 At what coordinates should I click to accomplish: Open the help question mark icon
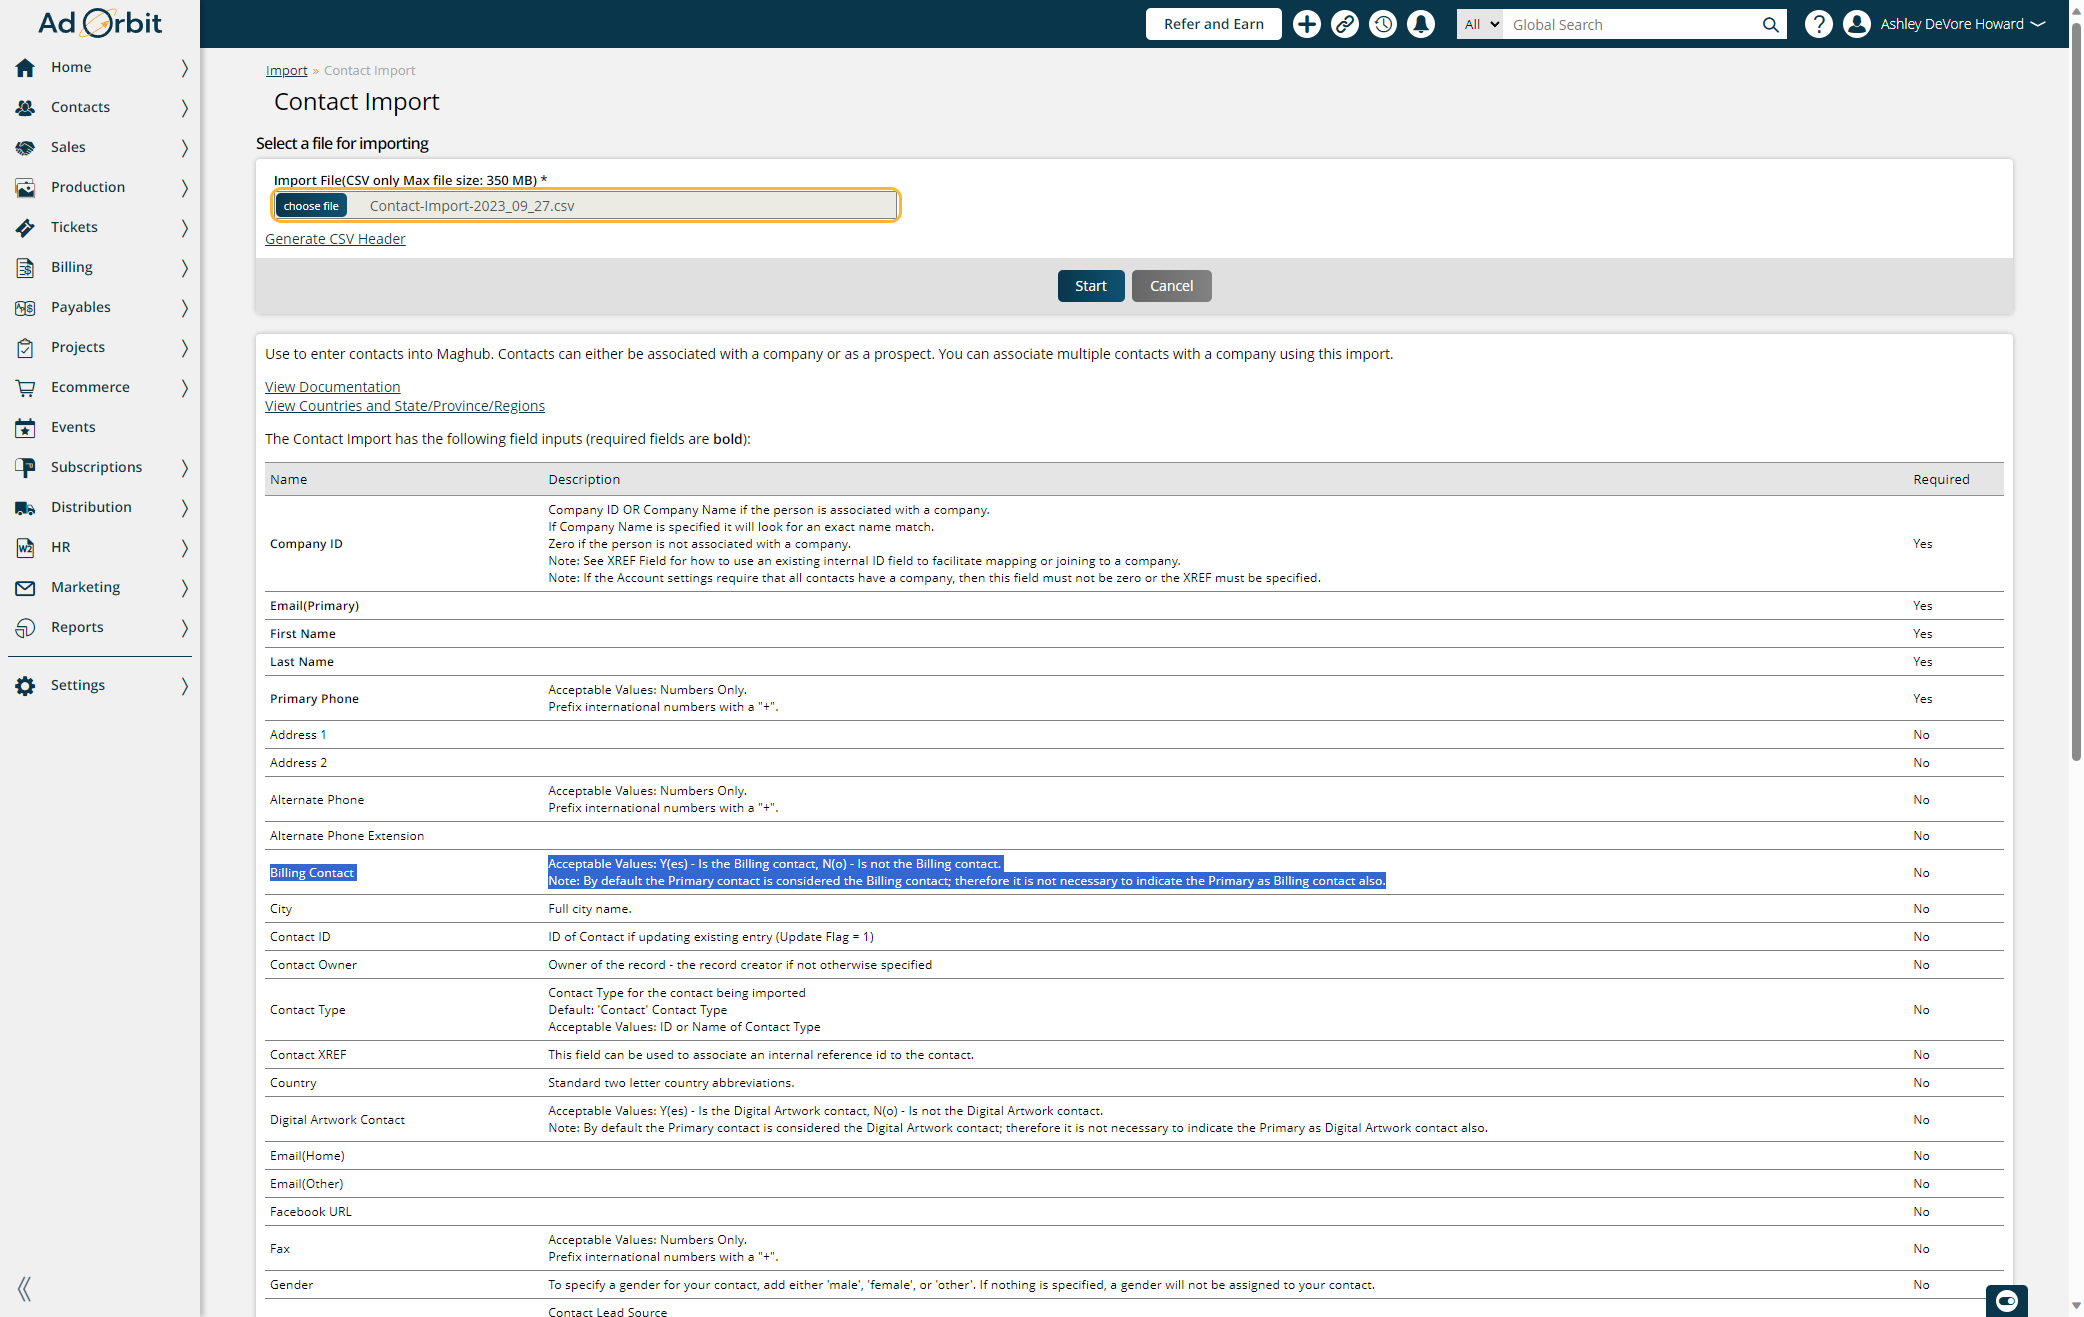[1818, 24]
